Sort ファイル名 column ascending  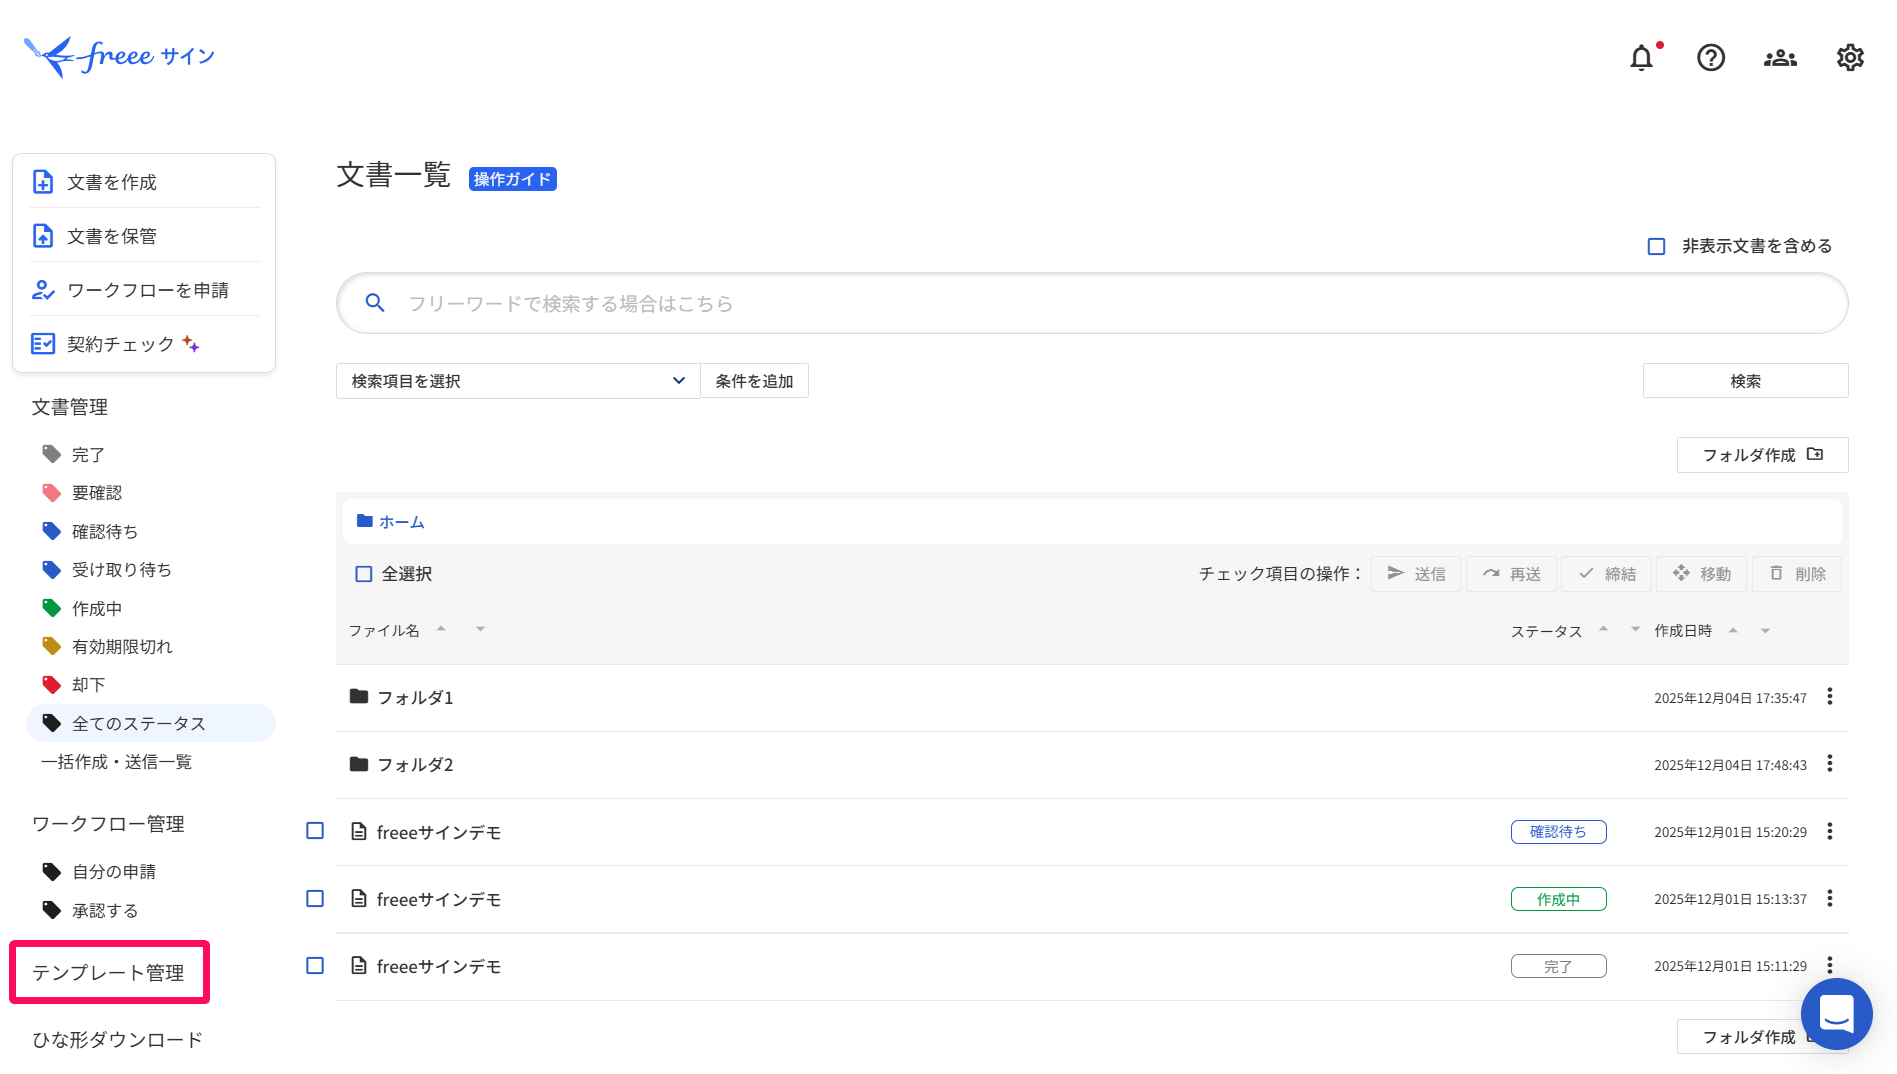point(441,628)
